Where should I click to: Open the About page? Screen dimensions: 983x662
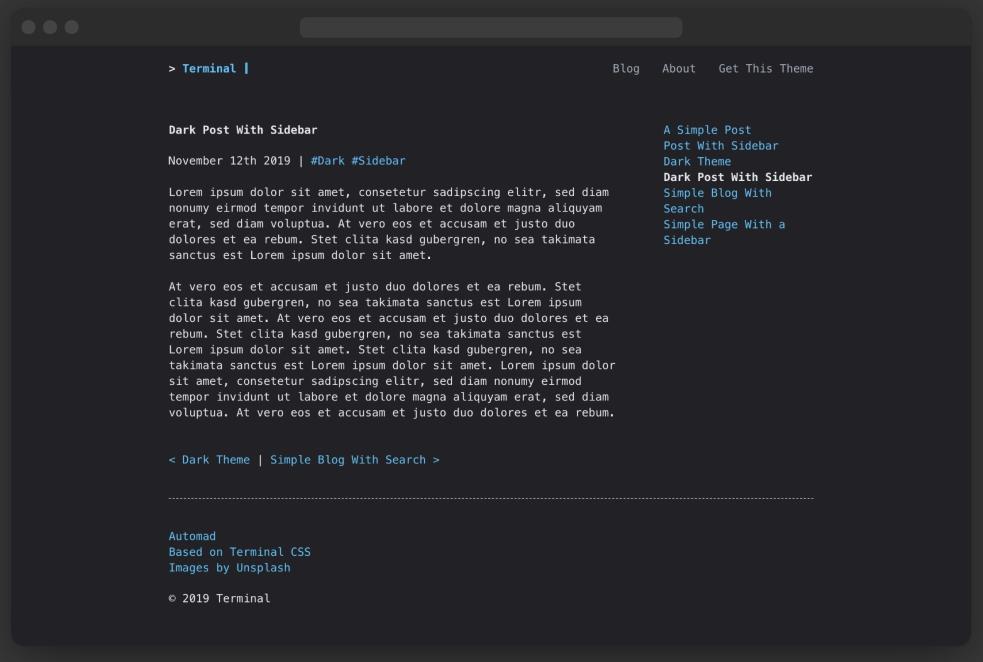click(679, 68)
